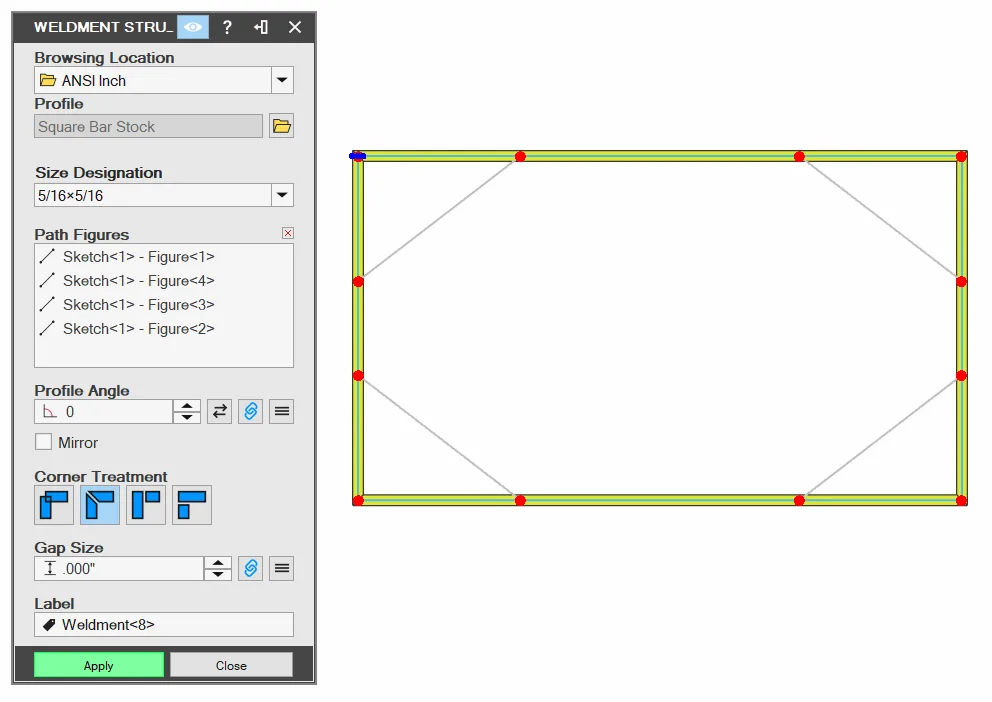
Task: Toggle the Profile Angle link icon
Action: [x=251, y=412]
